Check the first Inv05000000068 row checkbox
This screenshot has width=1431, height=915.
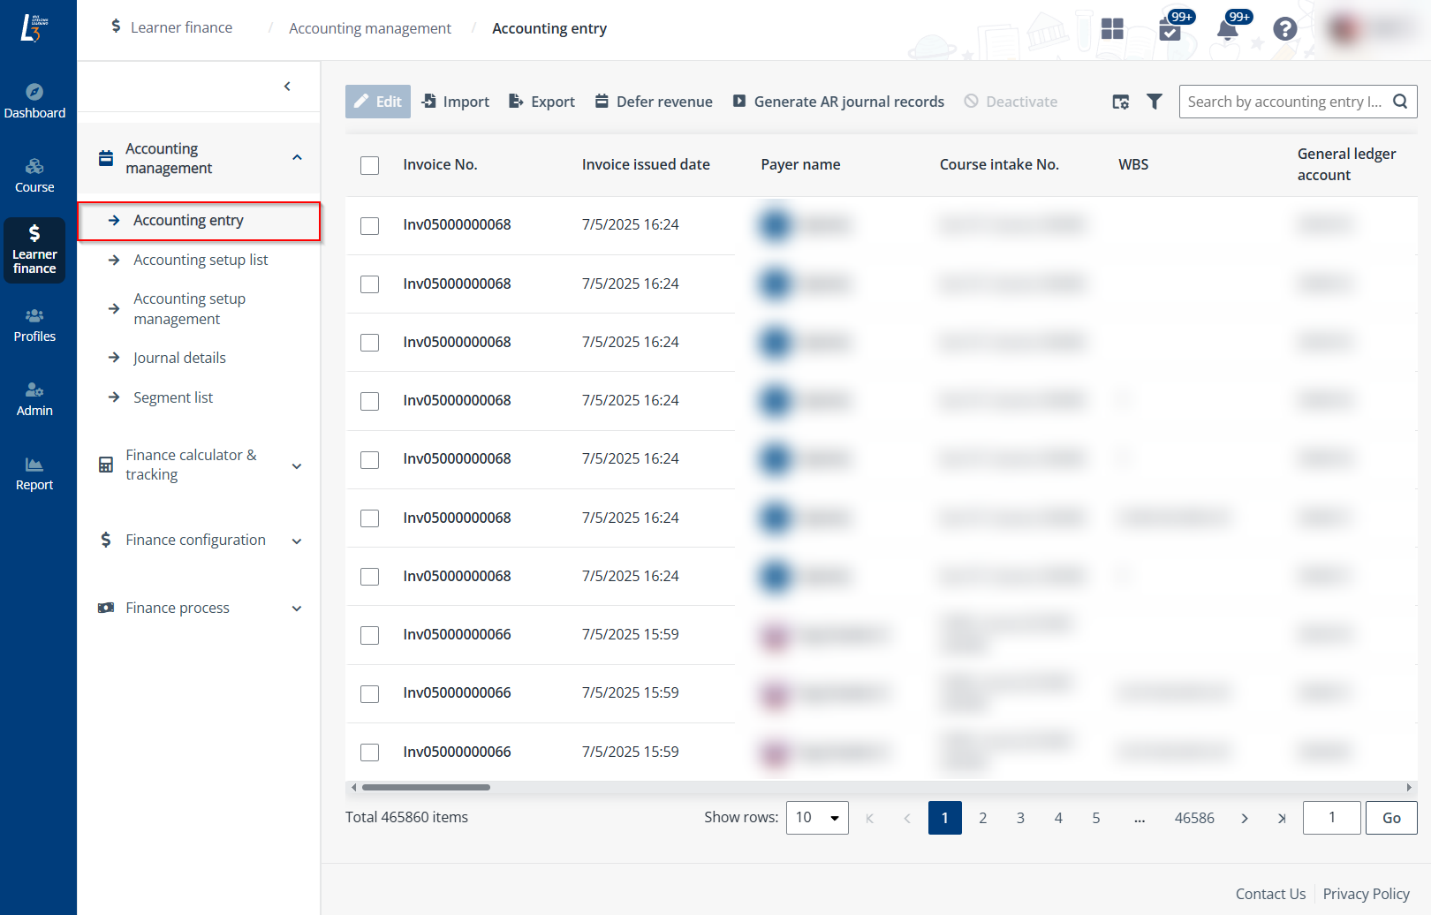tap(370, 226)
